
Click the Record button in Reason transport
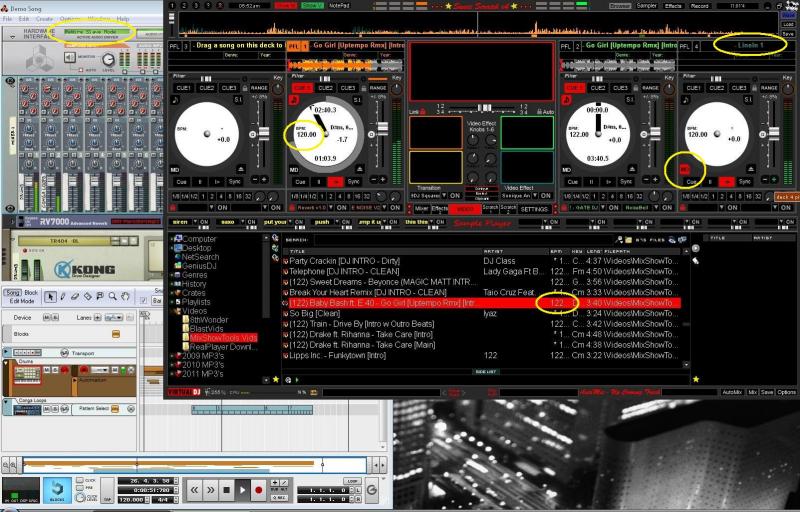pyautogui.click(x=257, y=490)
